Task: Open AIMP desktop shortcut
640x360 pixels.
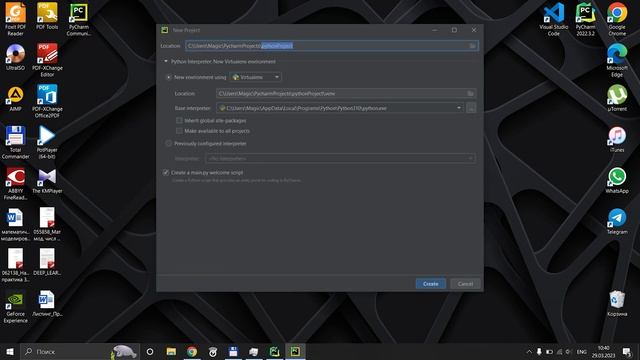Action: point(16,98)
